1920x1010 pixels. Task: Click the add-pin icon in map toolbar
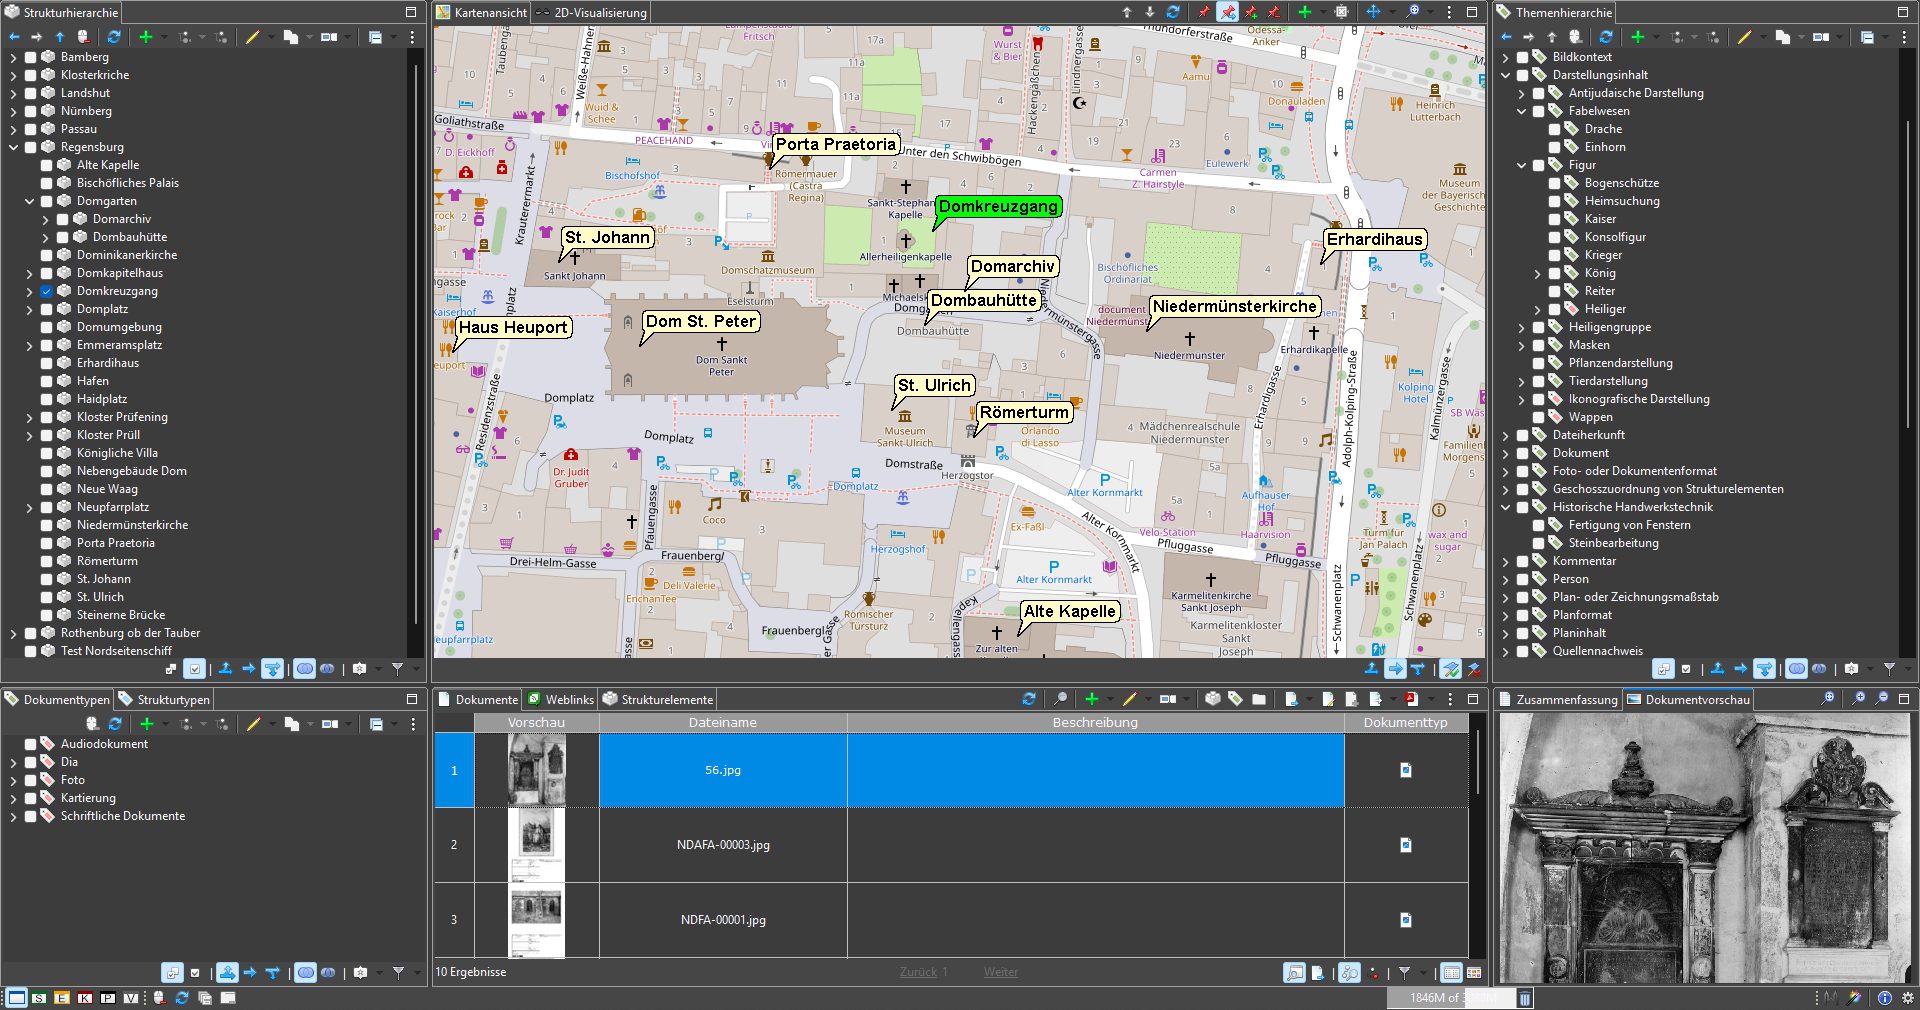1251,13
